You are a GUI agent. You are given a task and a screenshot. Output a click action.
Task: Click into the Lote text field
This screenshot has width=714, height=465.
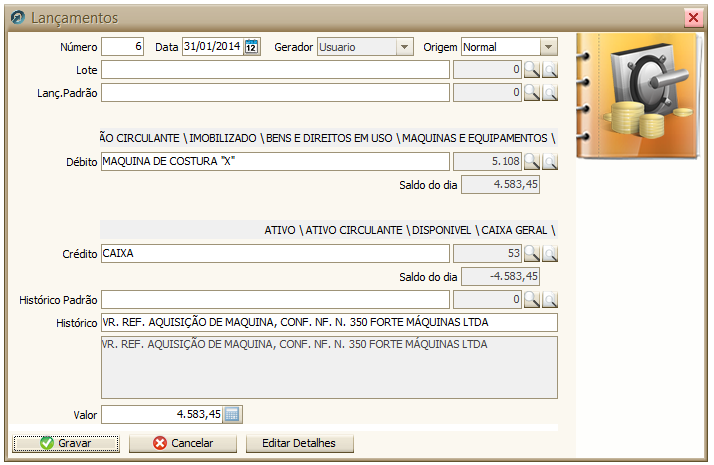(275, 70)
